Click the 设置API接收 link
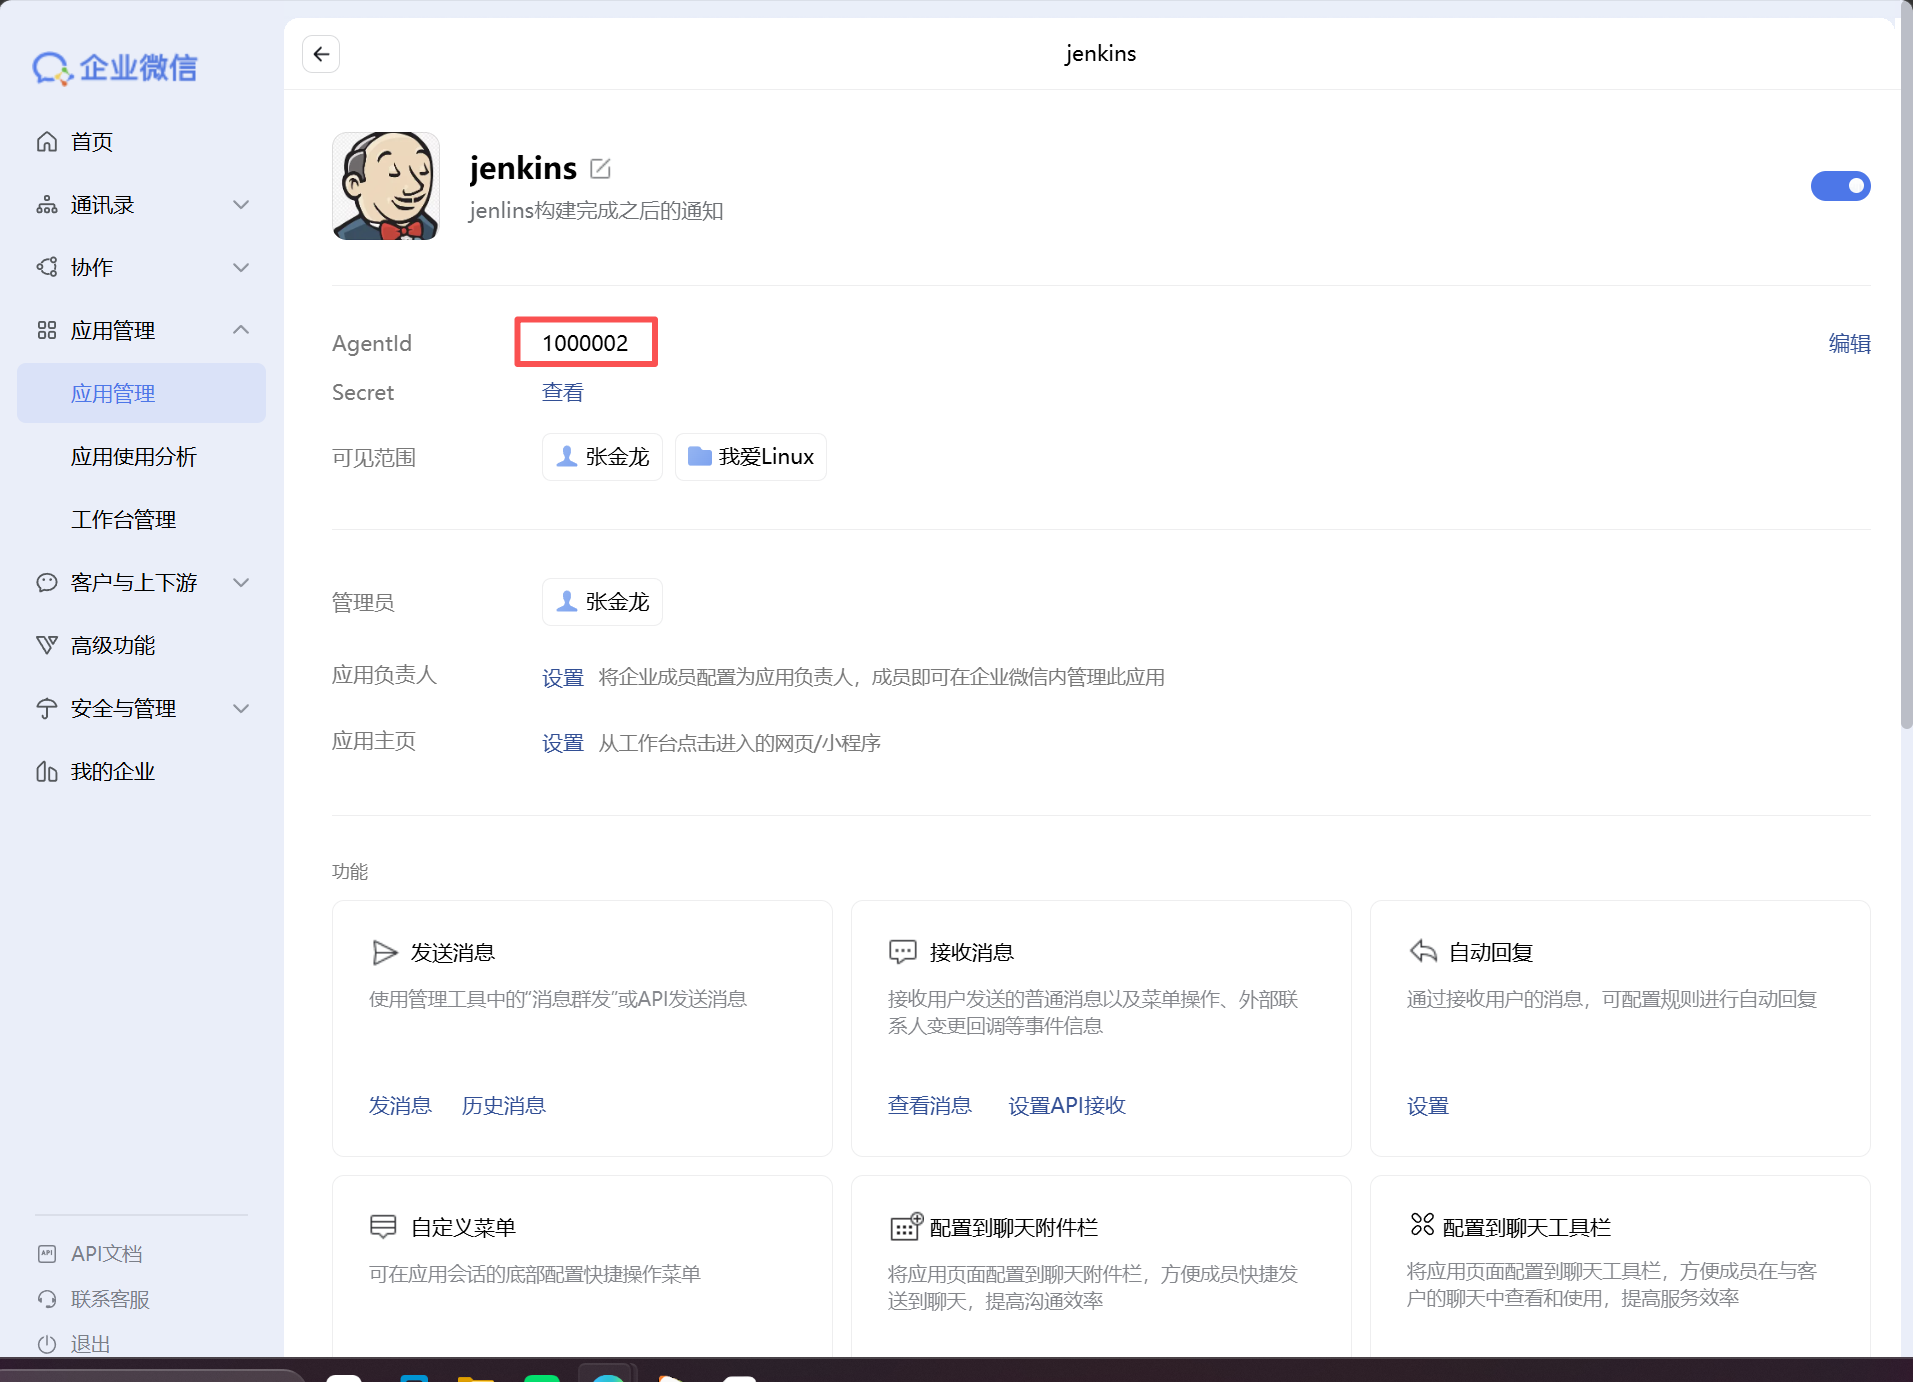Viewport: 1913px width, 1382px height. (1067, 1106)
